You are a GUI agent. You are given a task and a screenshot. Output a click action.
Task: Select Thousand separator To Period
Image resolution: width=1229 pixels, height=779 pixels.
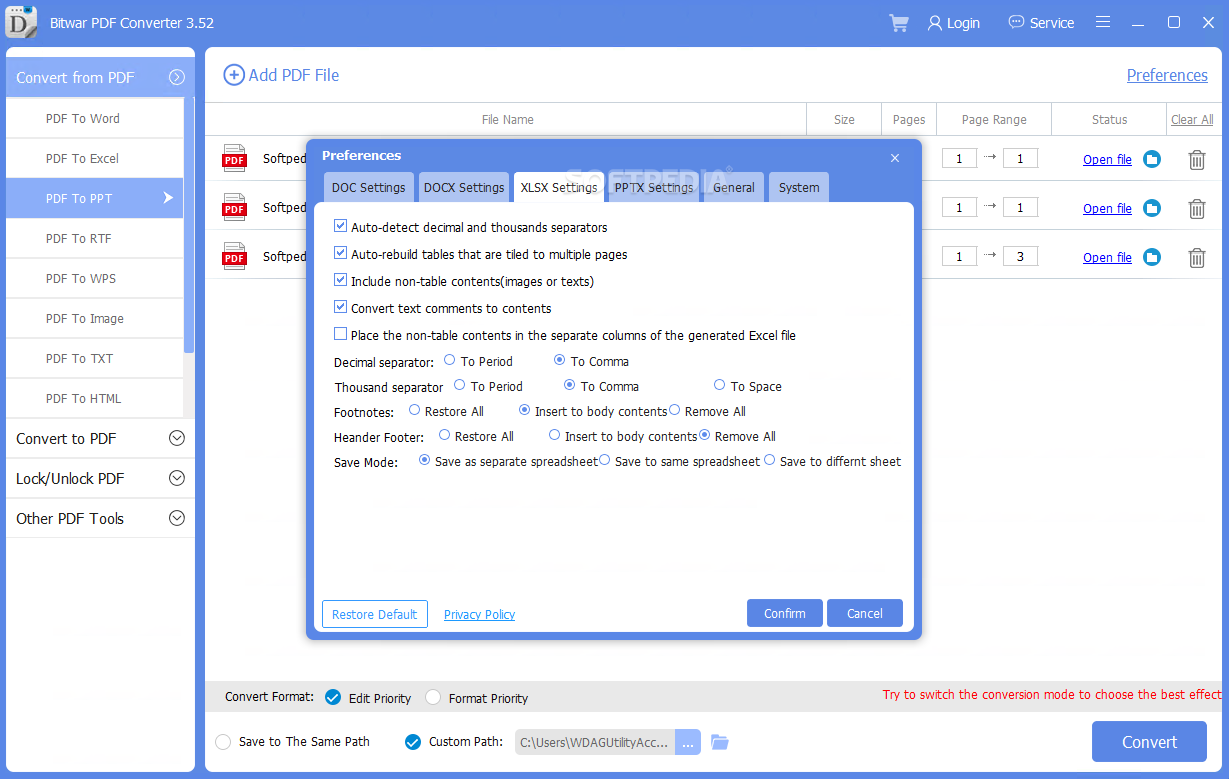tap(460, 385)
